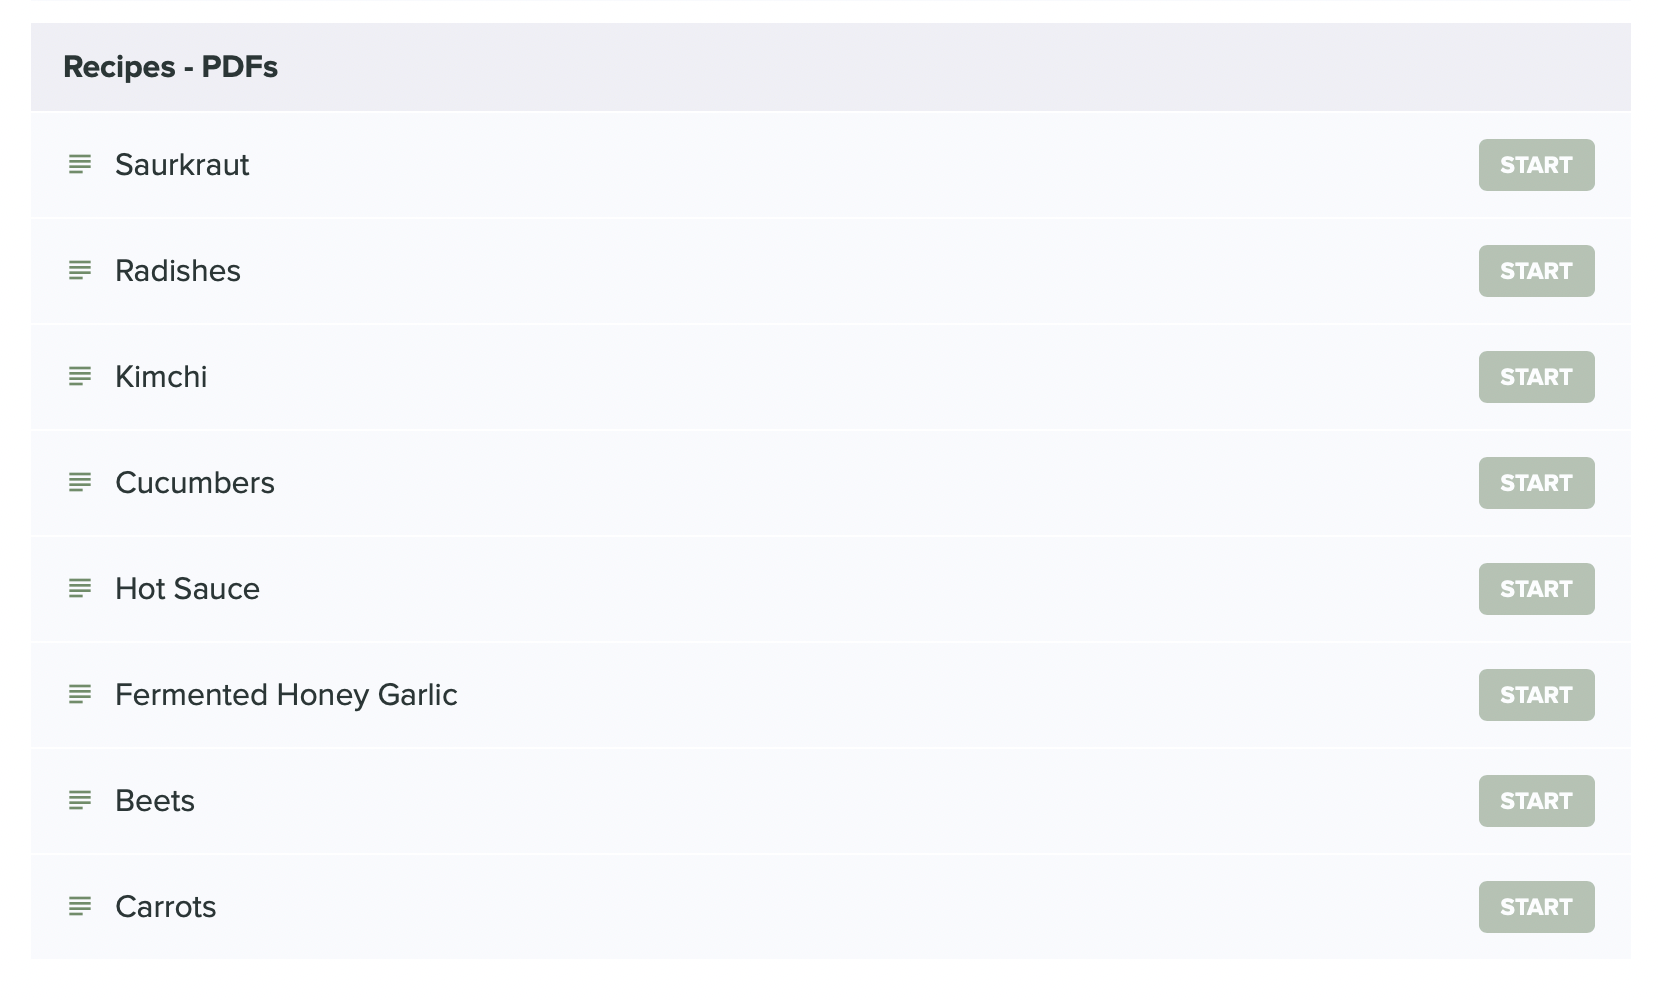Select the document icon beside Hot Sauce
The height and width of the screenshot is (1000, 1658).
pos(80,588)
